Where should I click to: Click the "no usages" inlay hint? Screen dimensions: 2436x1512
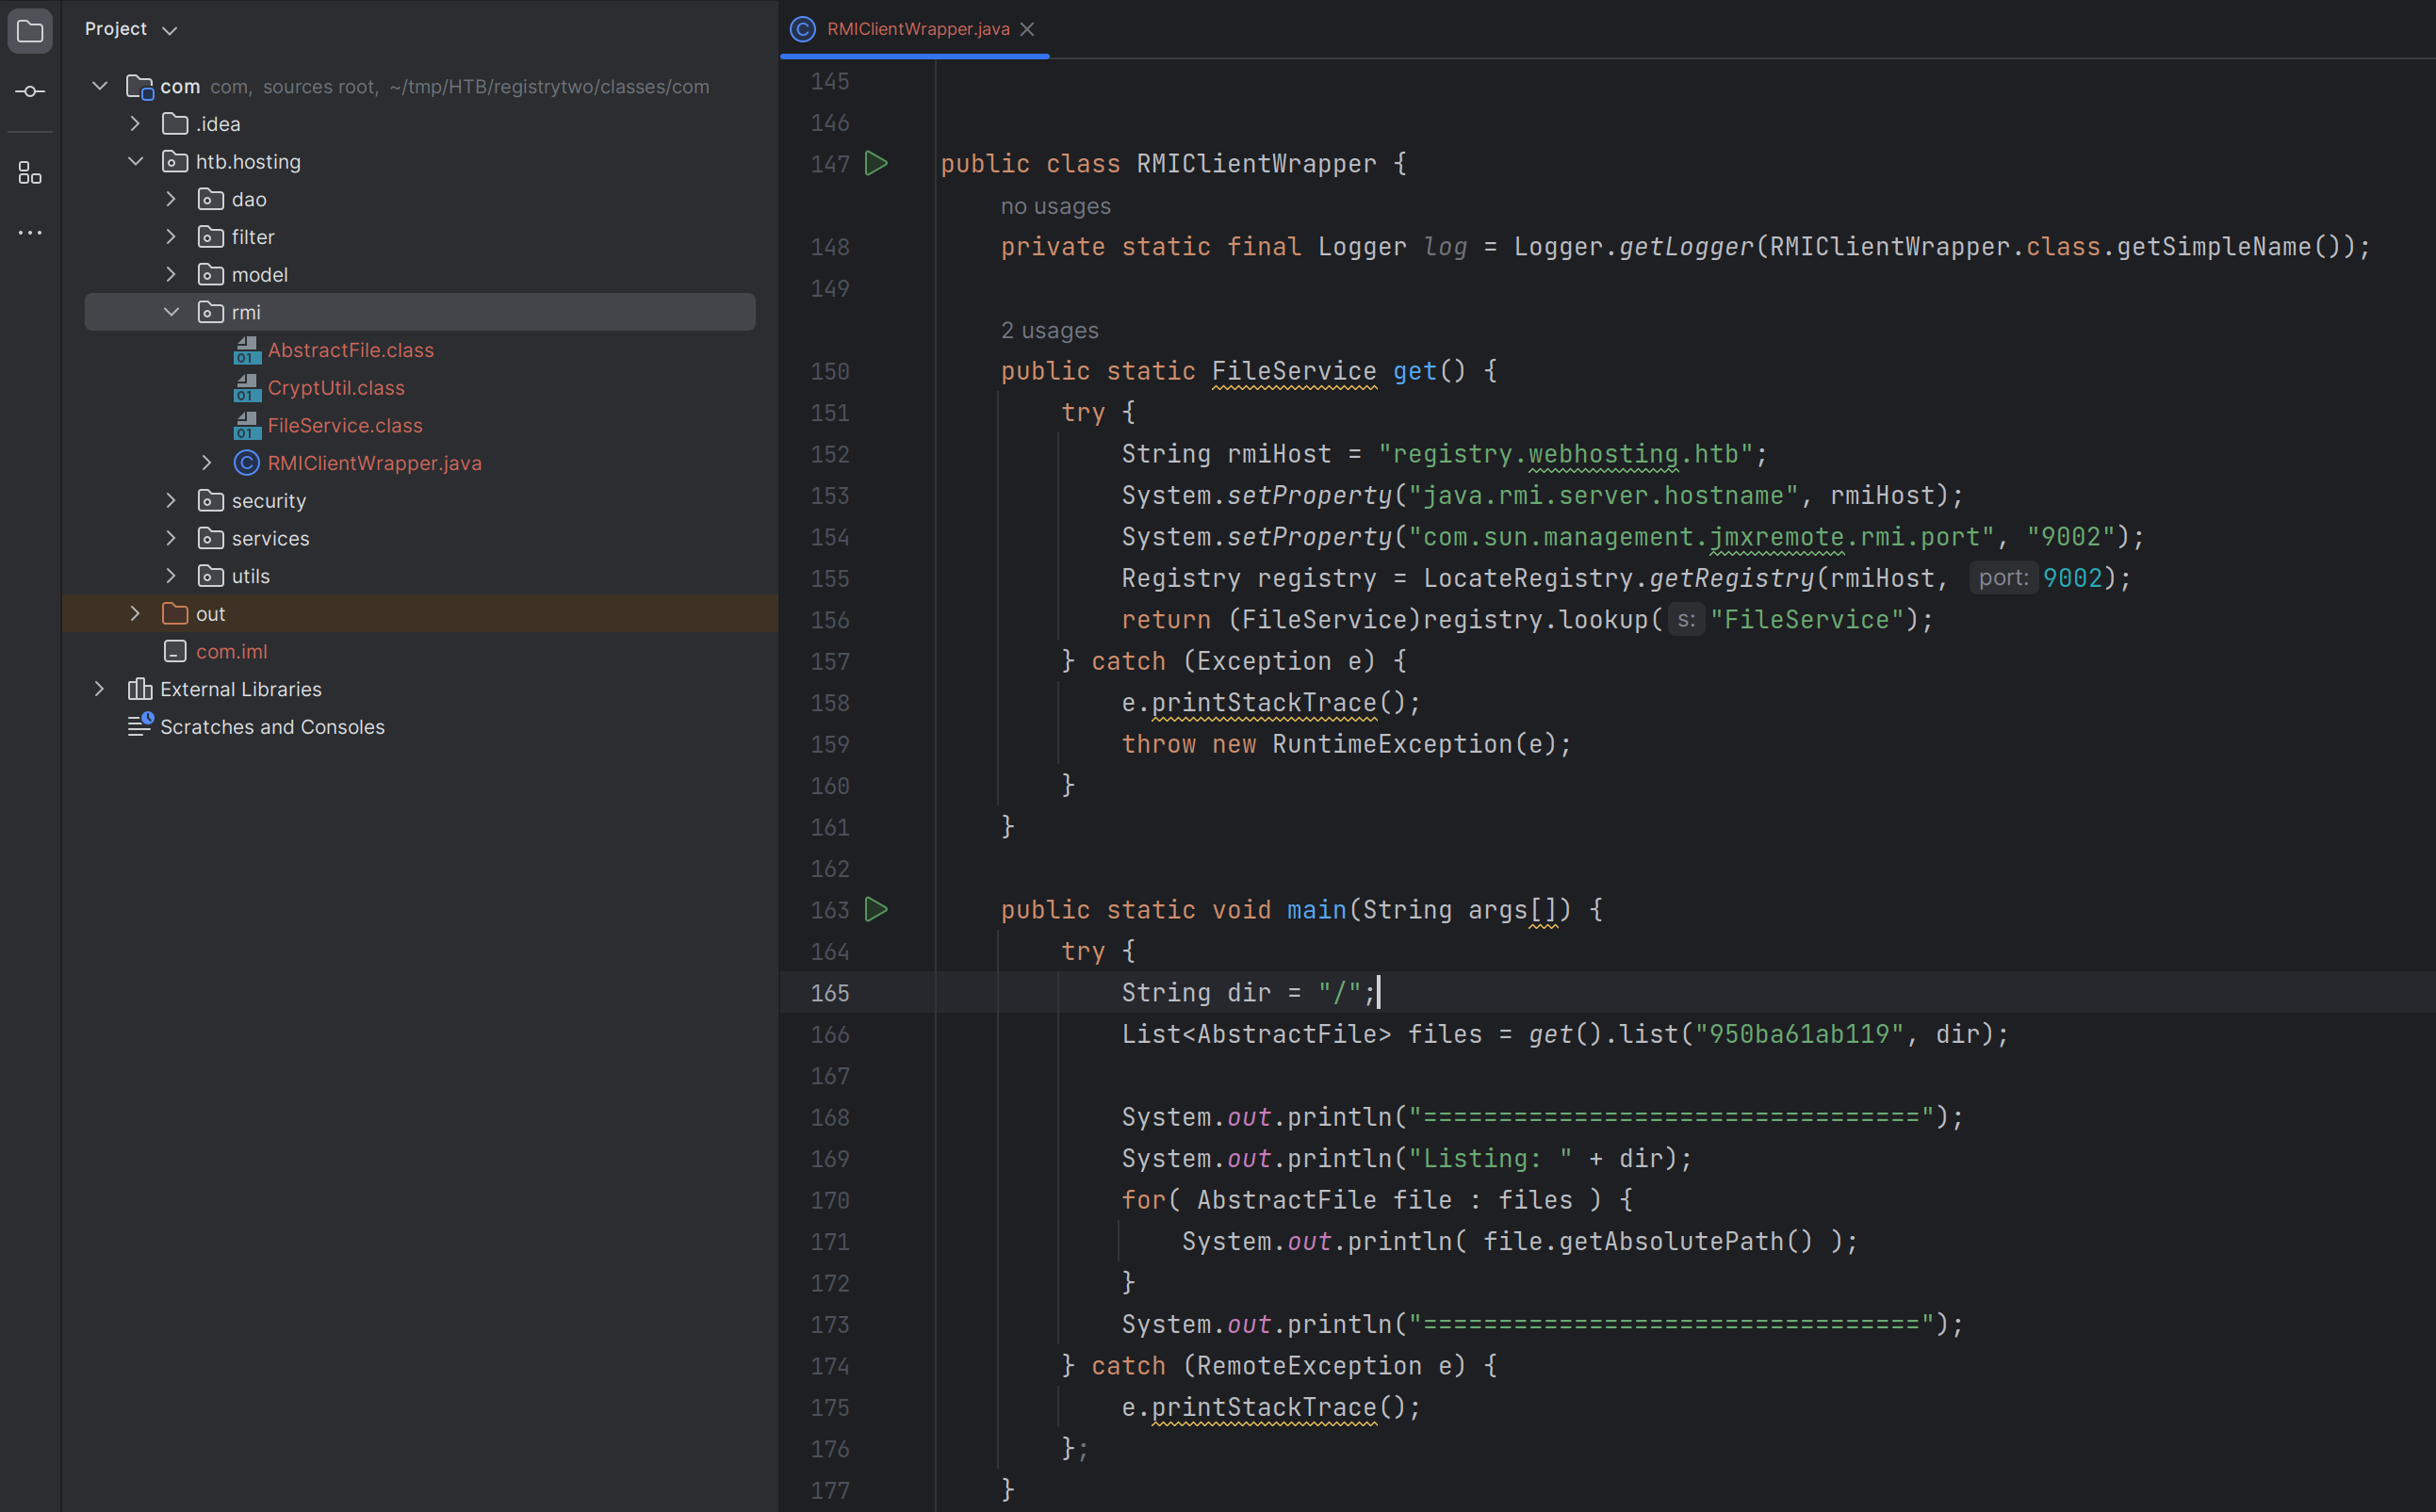[1055, 206]
